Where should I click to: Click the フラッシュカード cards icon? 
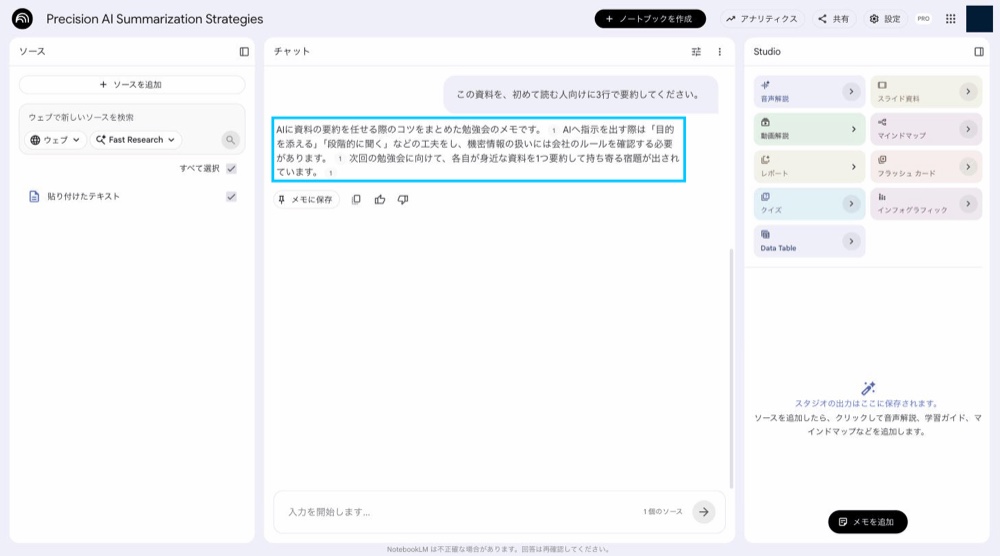click(x=882, y=159)
